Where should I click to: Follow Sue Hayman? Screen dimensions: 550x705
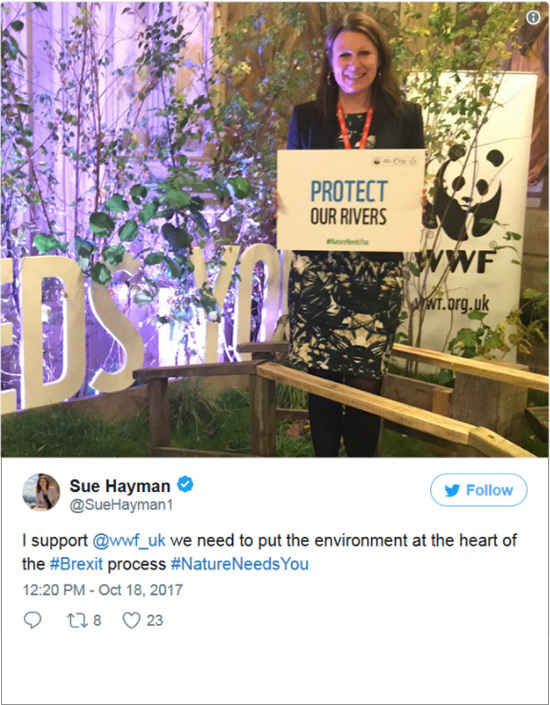coord(478,490)
